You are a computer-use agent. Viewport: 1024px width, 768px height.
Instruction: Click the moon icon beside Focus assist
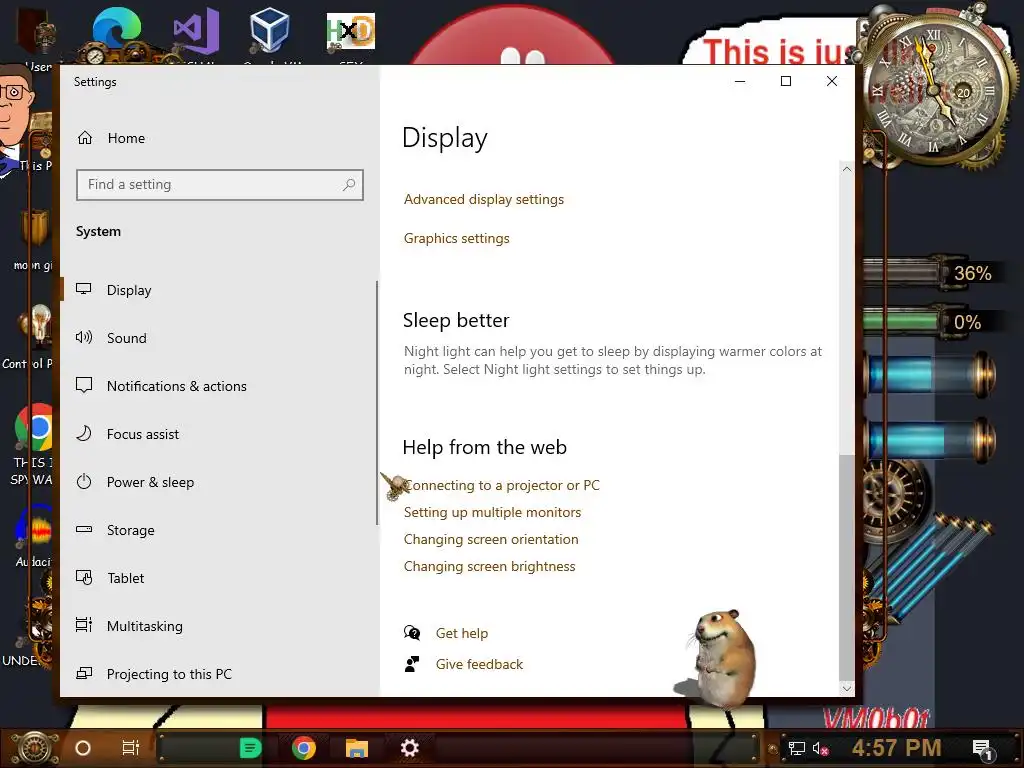click(84, 434)
